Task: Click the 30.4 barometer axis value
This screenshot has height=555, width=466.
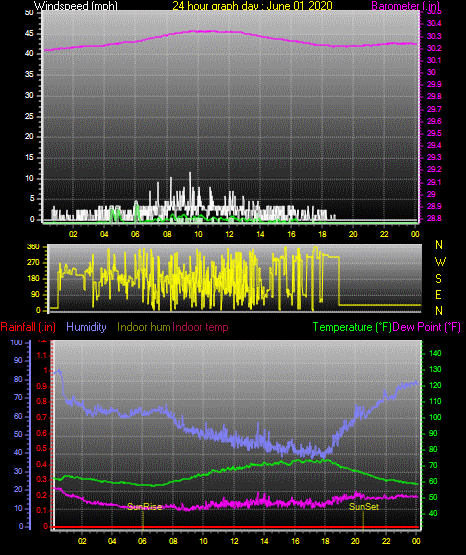Action: pos(434,23)
